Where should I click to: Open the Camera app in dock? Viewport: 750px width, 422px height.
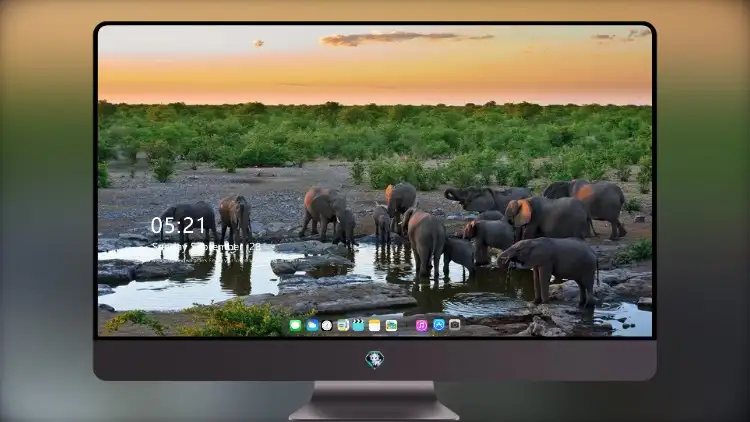tap(455, 325)
